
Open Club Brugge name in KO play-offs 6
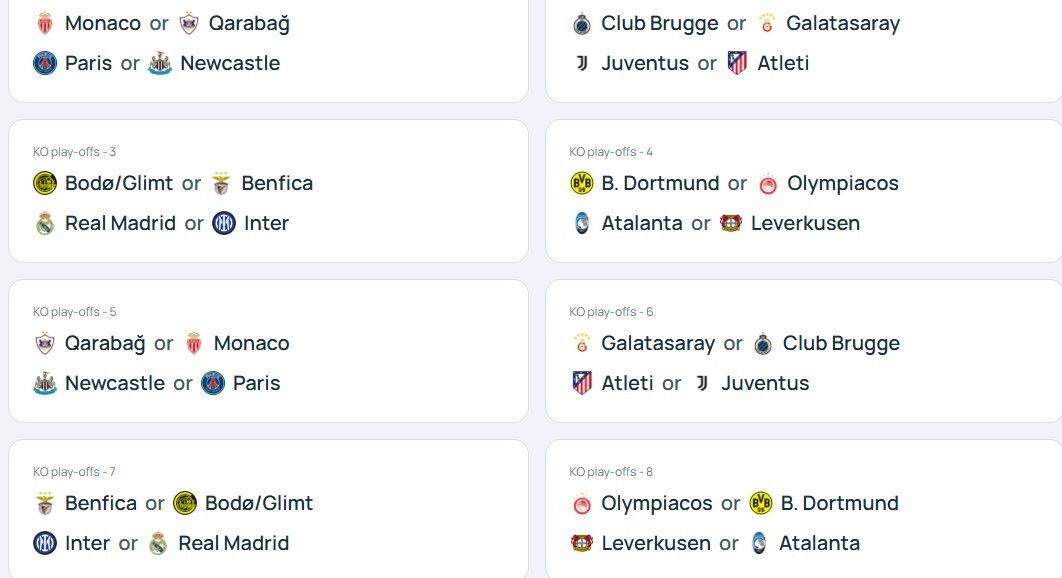[x=841, y=343]
